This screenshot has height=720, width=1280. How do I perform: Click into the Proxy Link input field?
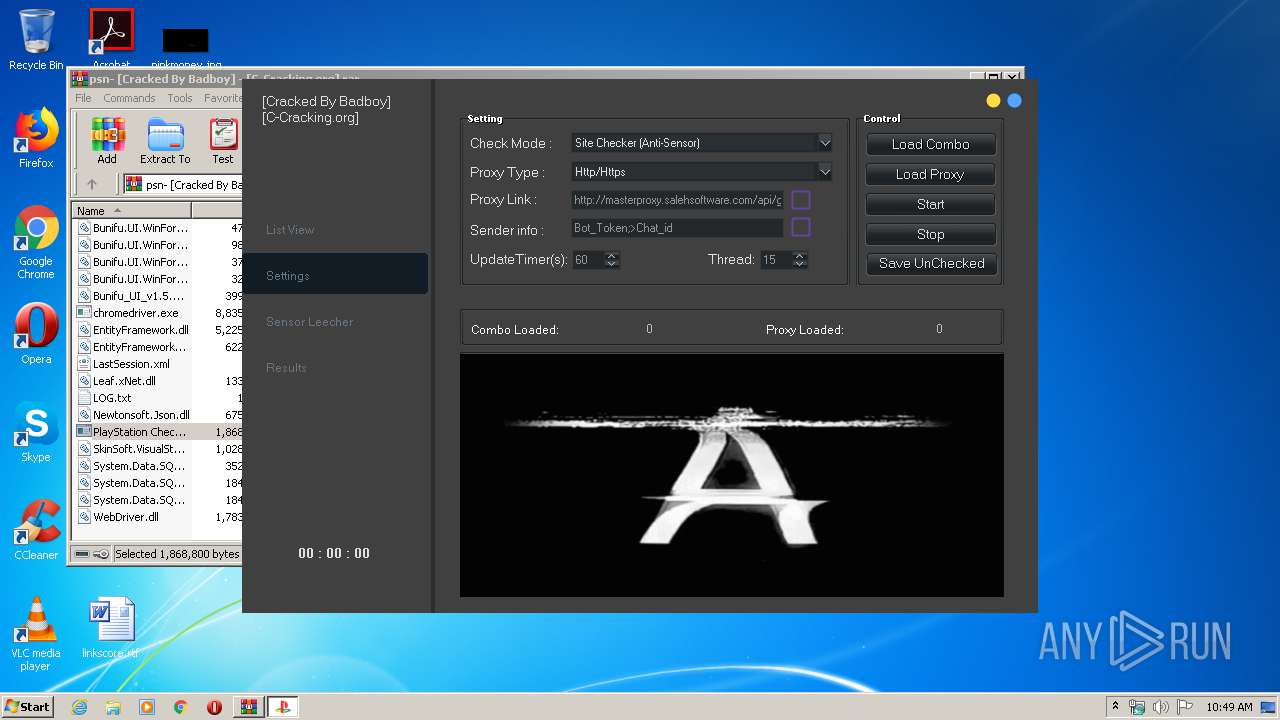677,200
